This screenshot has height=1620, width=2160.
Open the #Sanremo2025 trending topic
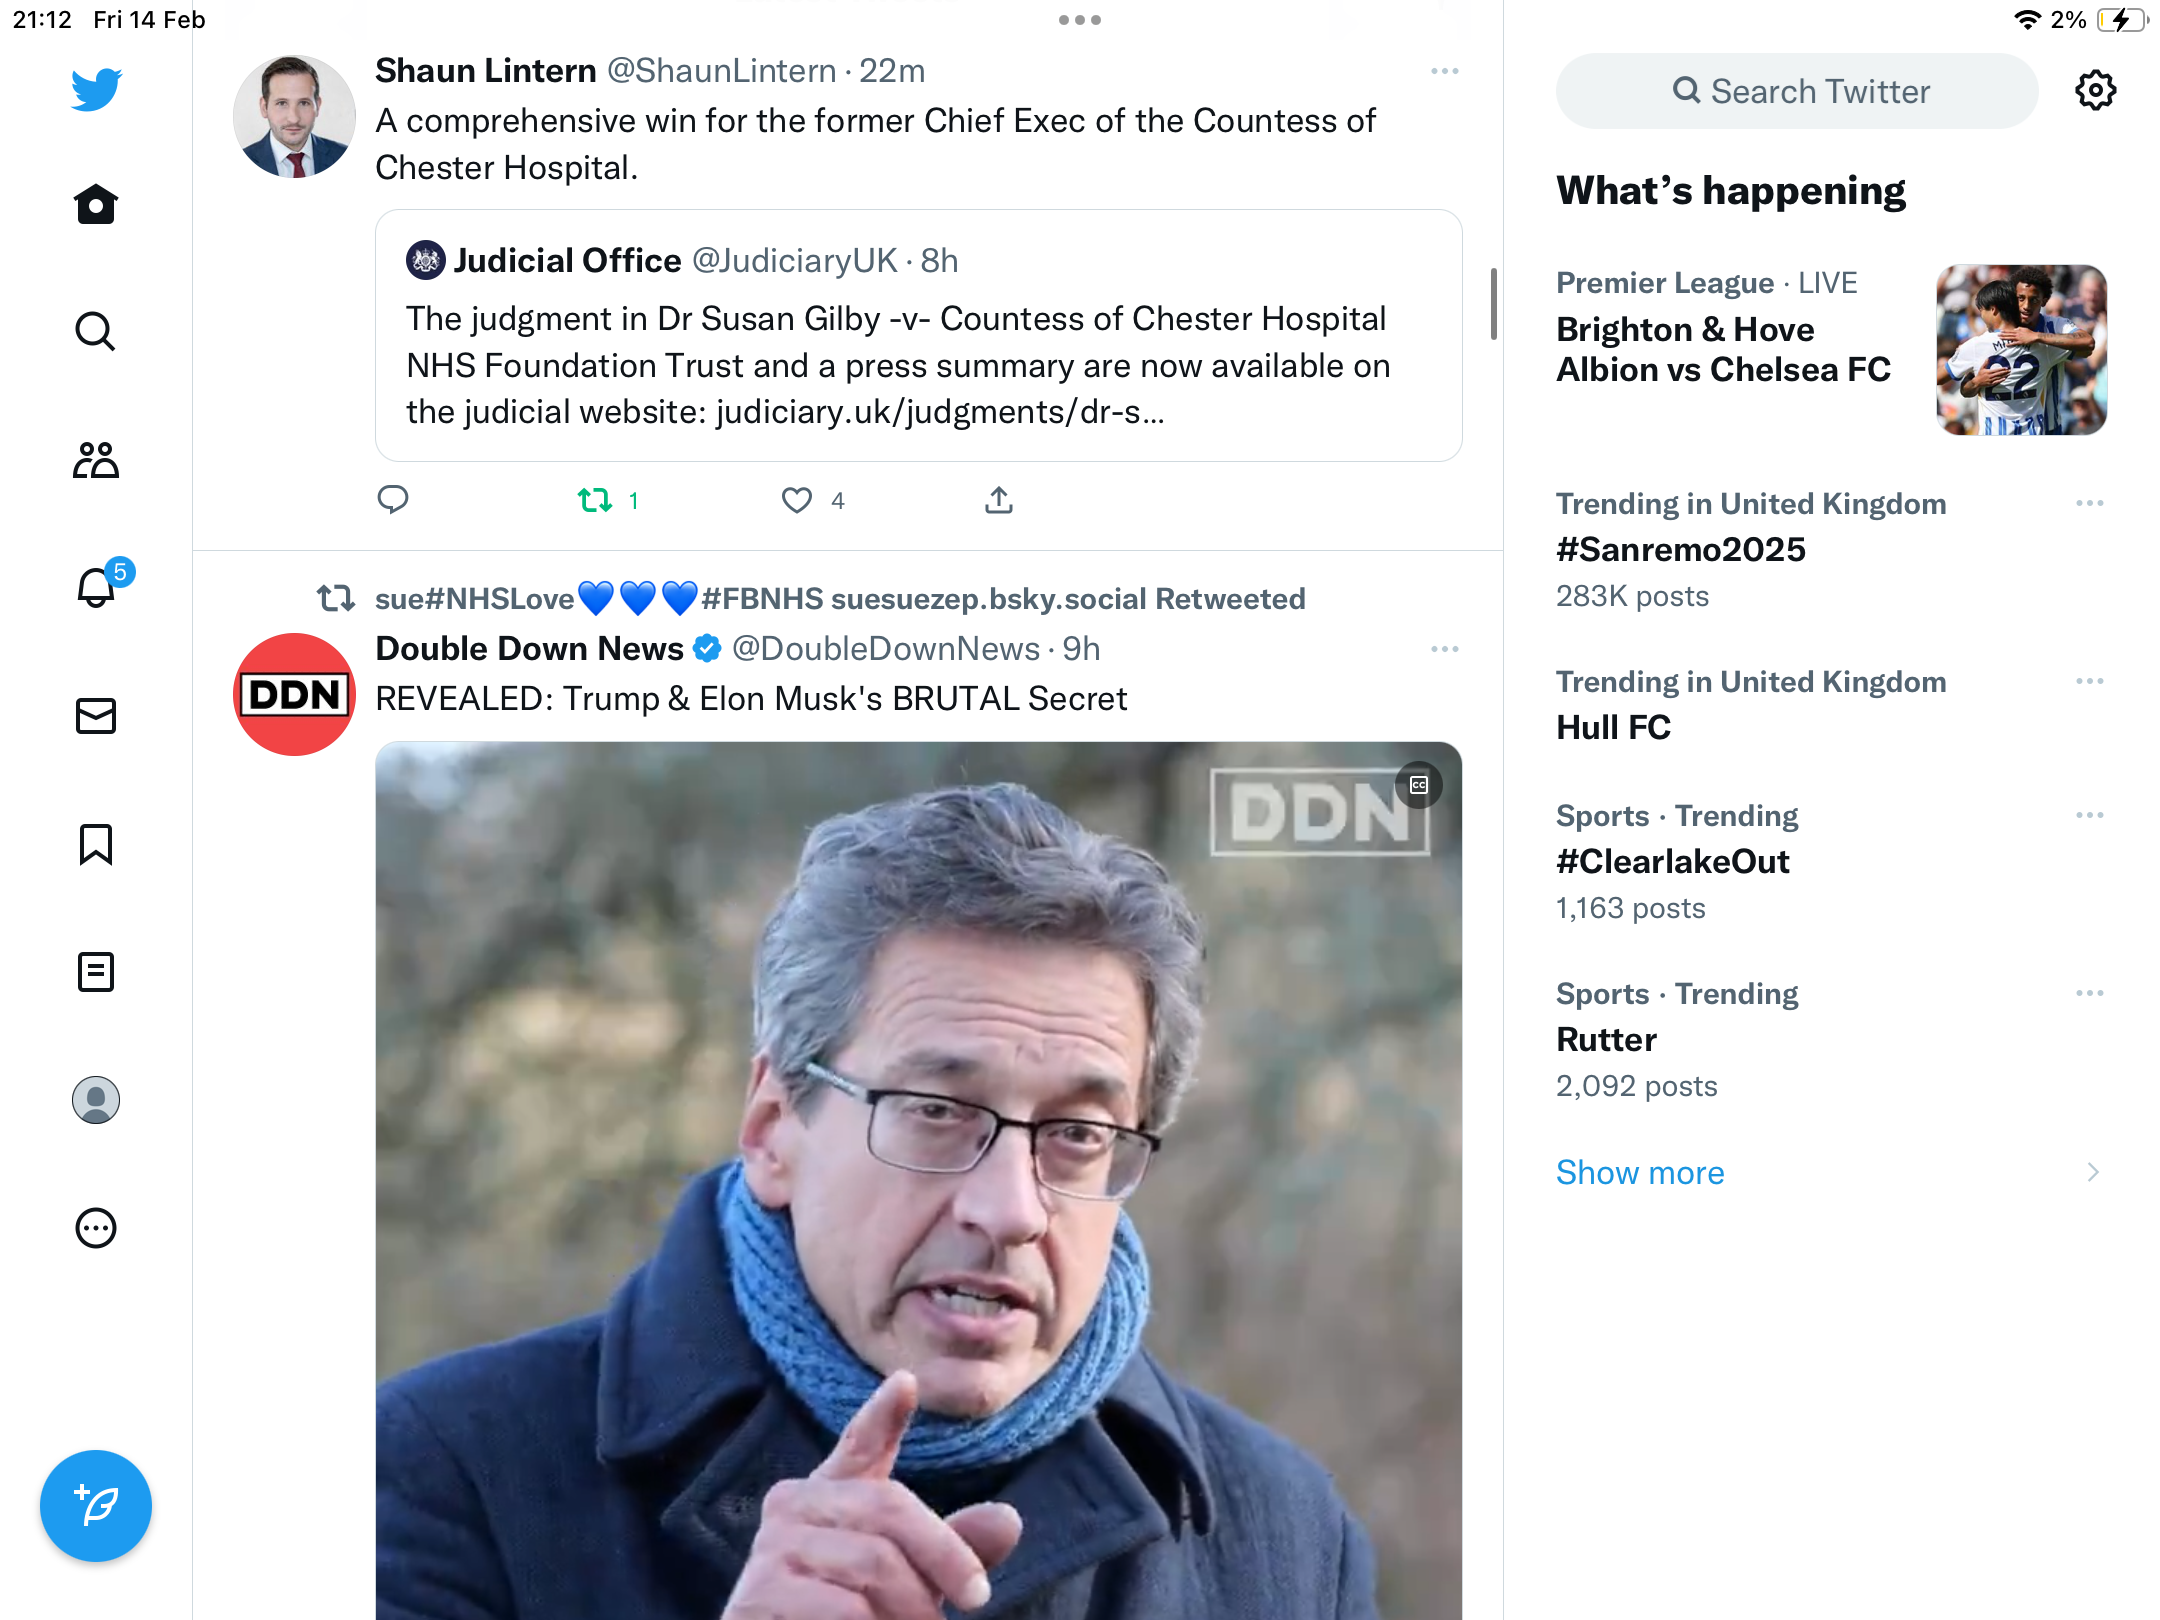[x=1681, y=549]
